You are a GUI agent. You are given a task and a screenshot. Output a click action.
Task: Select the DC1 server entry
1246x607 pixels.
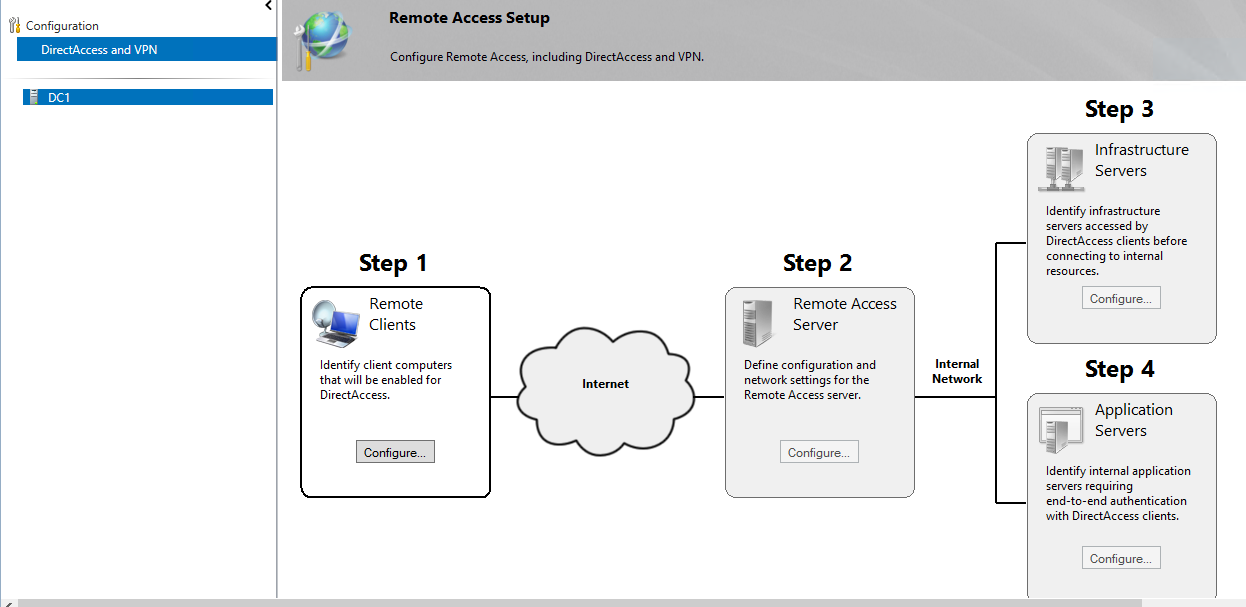pos(147,97)
